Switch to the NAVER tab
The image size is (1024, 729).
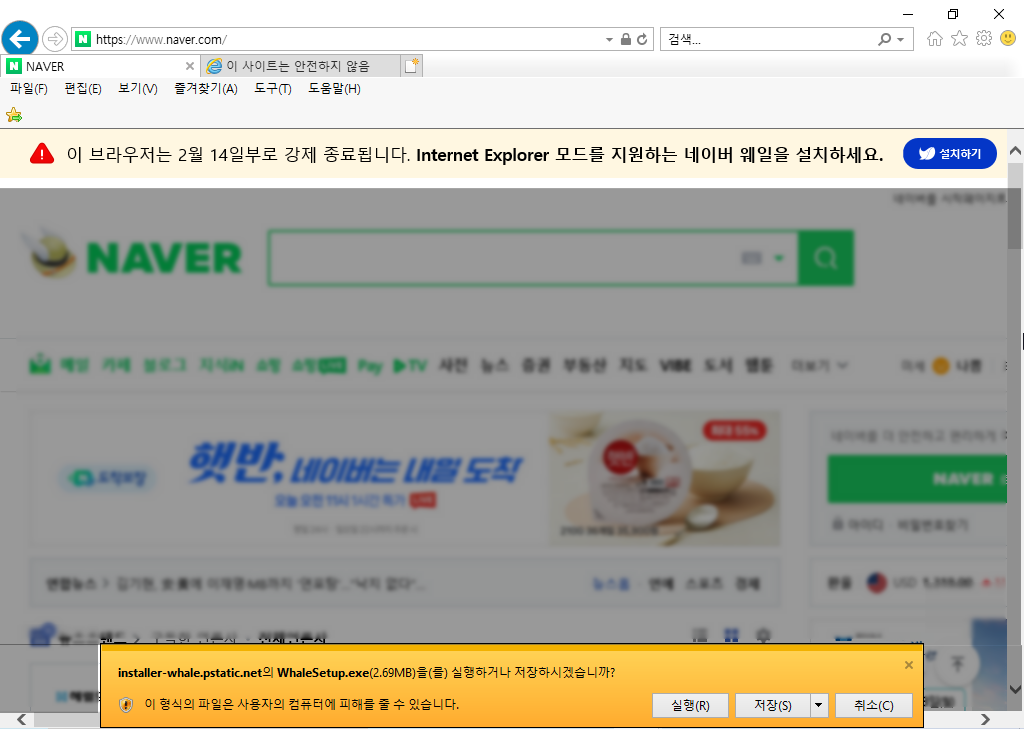pos(98,66)
